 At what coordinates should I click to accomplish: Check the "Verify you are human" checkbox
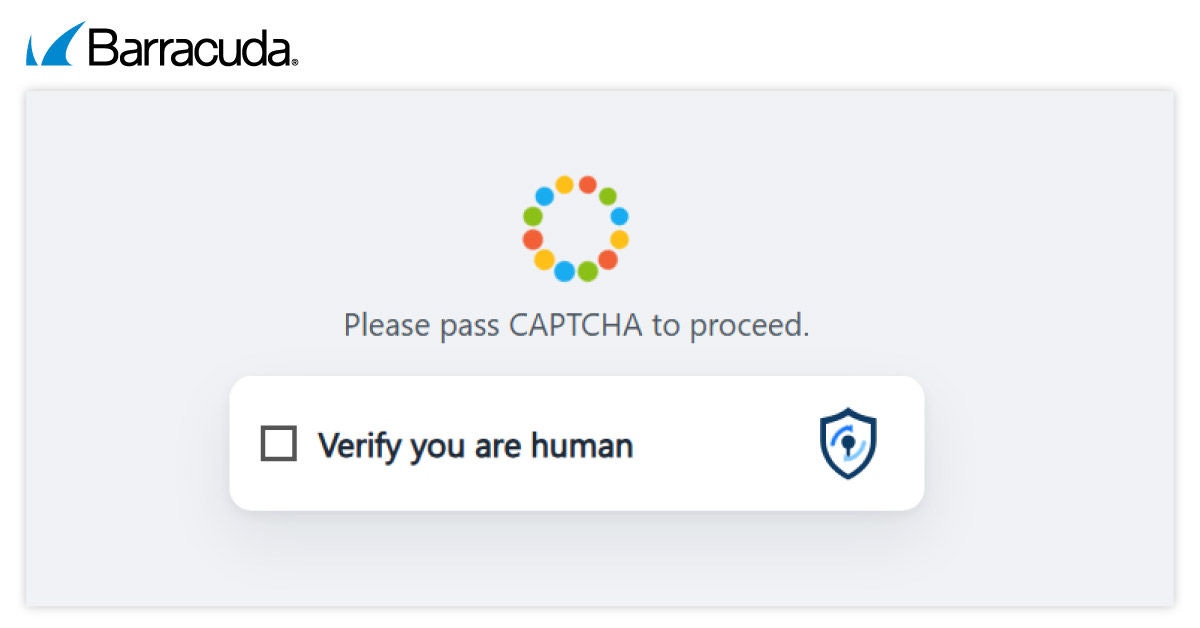click(x=278, y=443)
